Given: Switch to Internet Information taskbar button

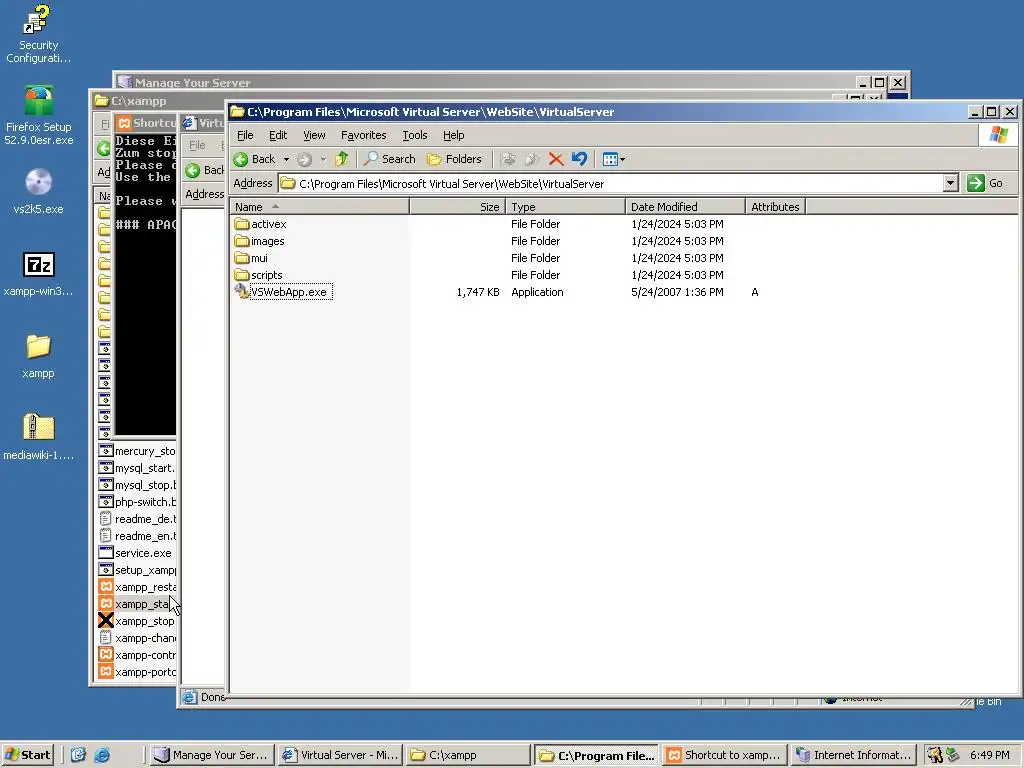Looking at the screenshot, I should (x=852, y=755).
